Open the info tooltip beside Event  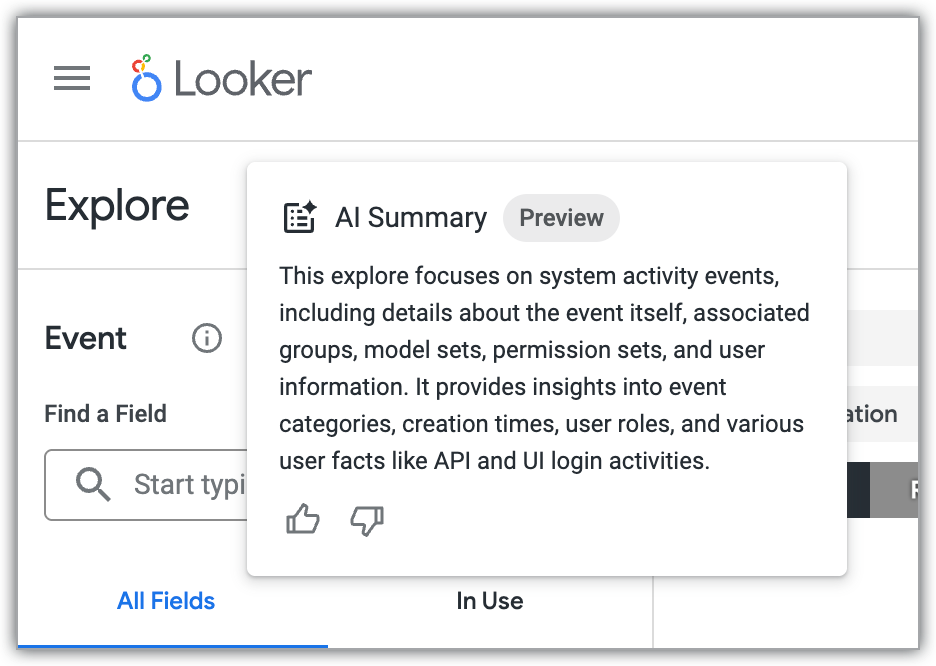click(x=206, y=338)
